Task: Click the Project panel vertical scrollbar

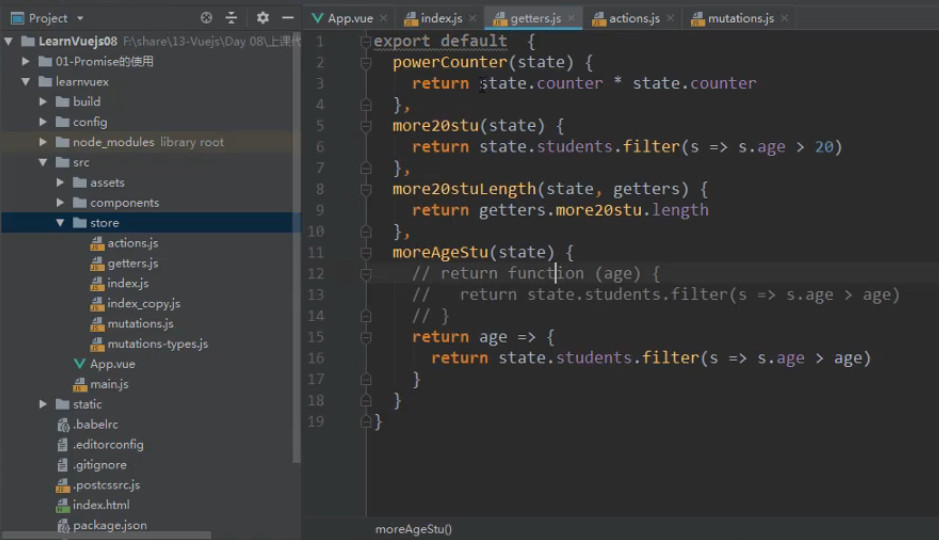Action: point(296,248)
